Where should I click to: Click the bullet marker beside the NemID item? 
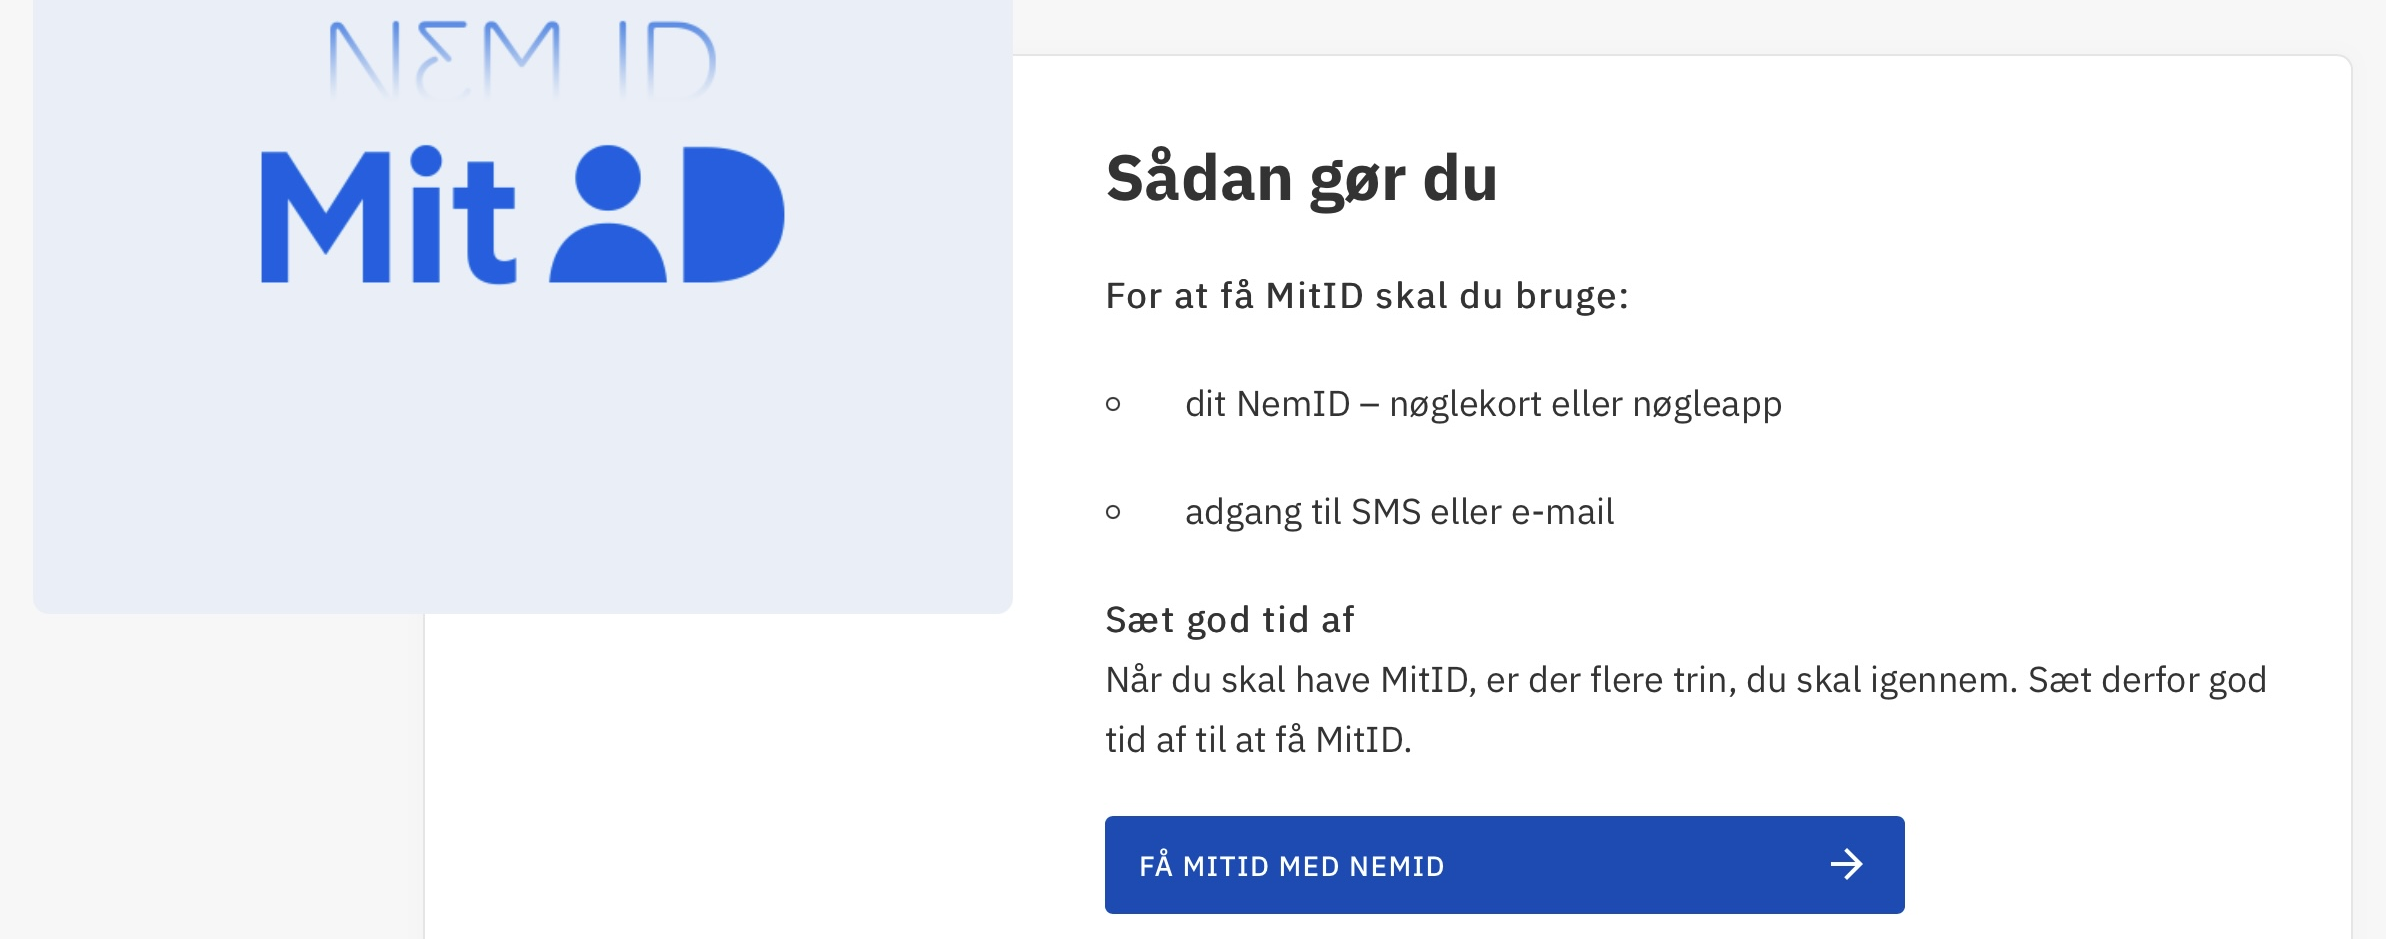(1113, 404)
